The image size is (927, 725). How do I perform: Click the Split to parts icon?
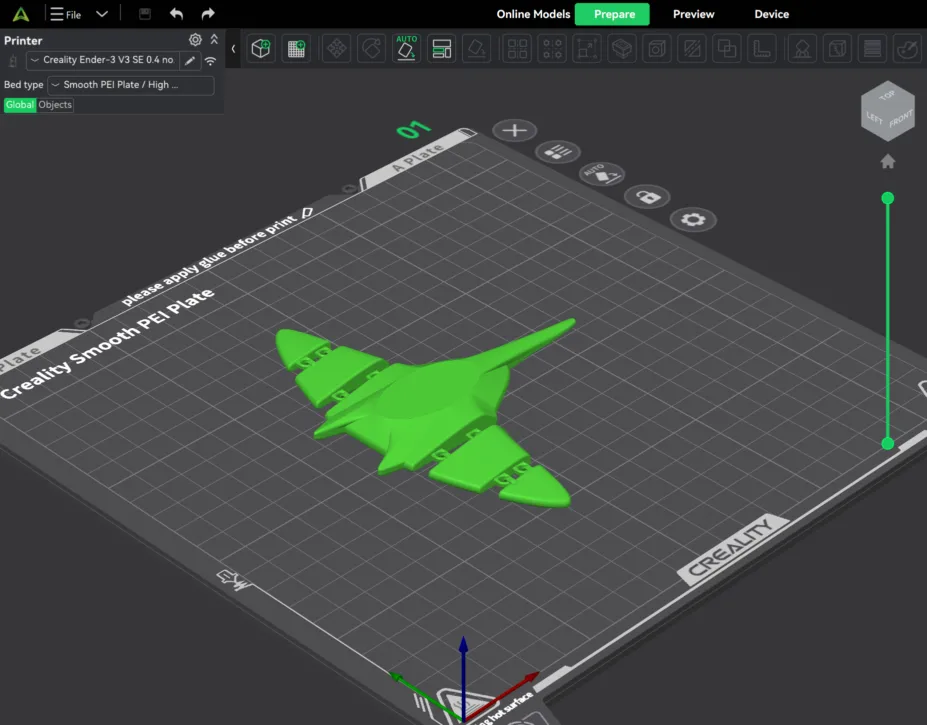552,48
